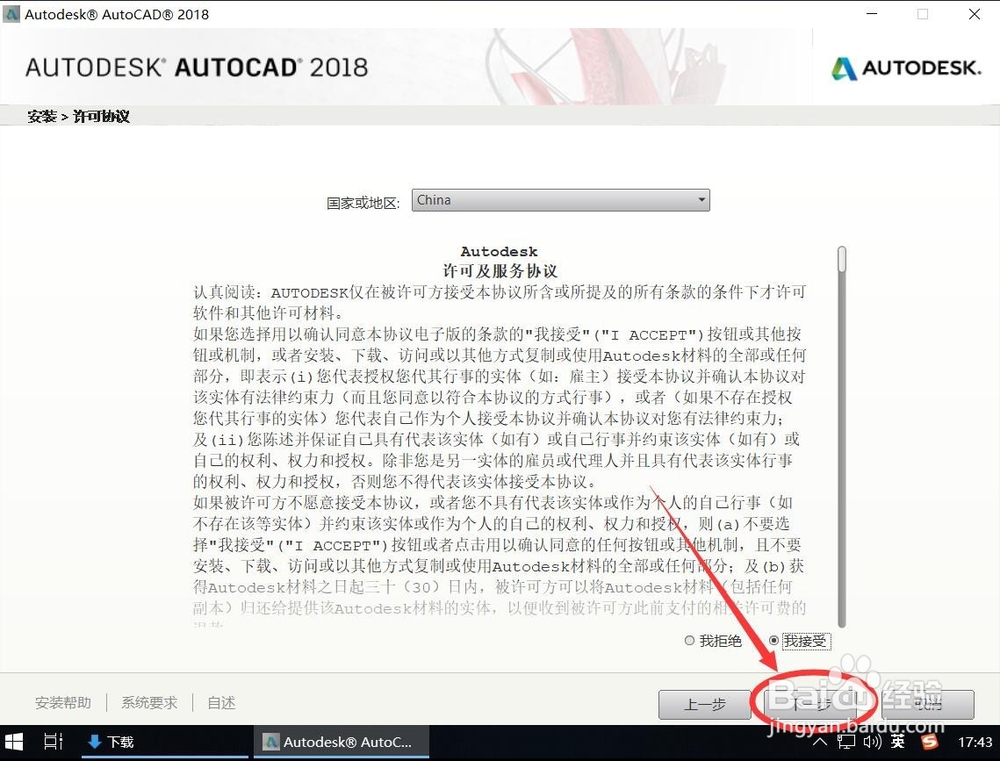Open 安装帮助 installation help

pyautogui.click(x=62, y=703)
